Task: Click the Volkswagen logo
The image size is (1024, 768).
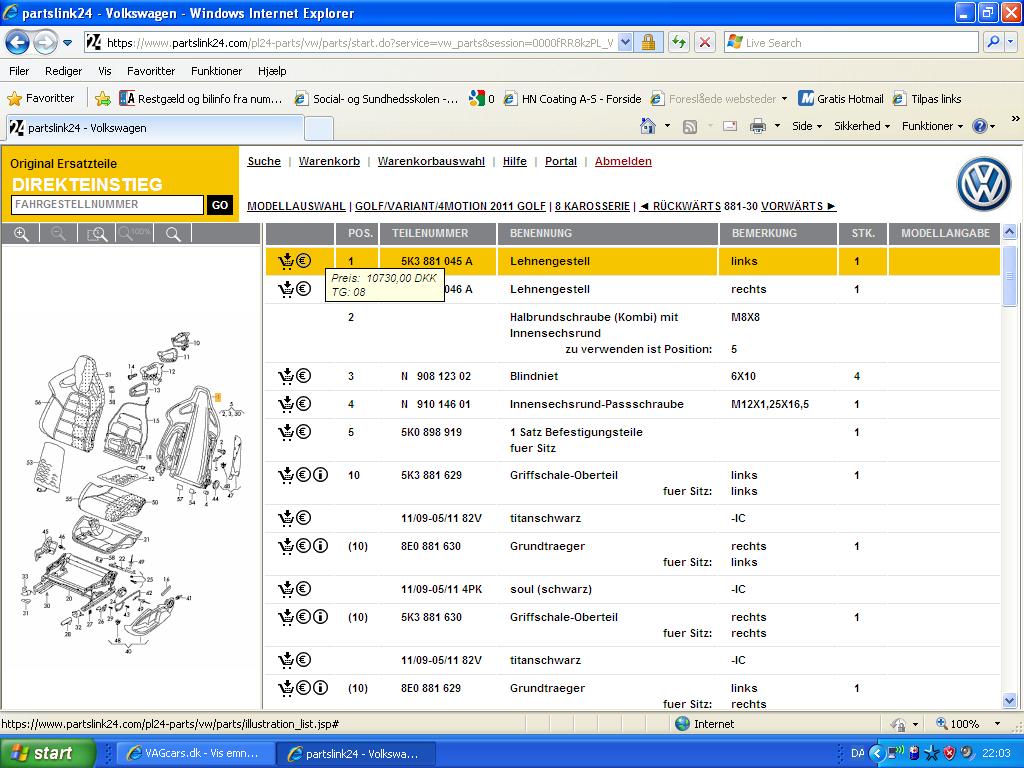Action: coord(984,184)
